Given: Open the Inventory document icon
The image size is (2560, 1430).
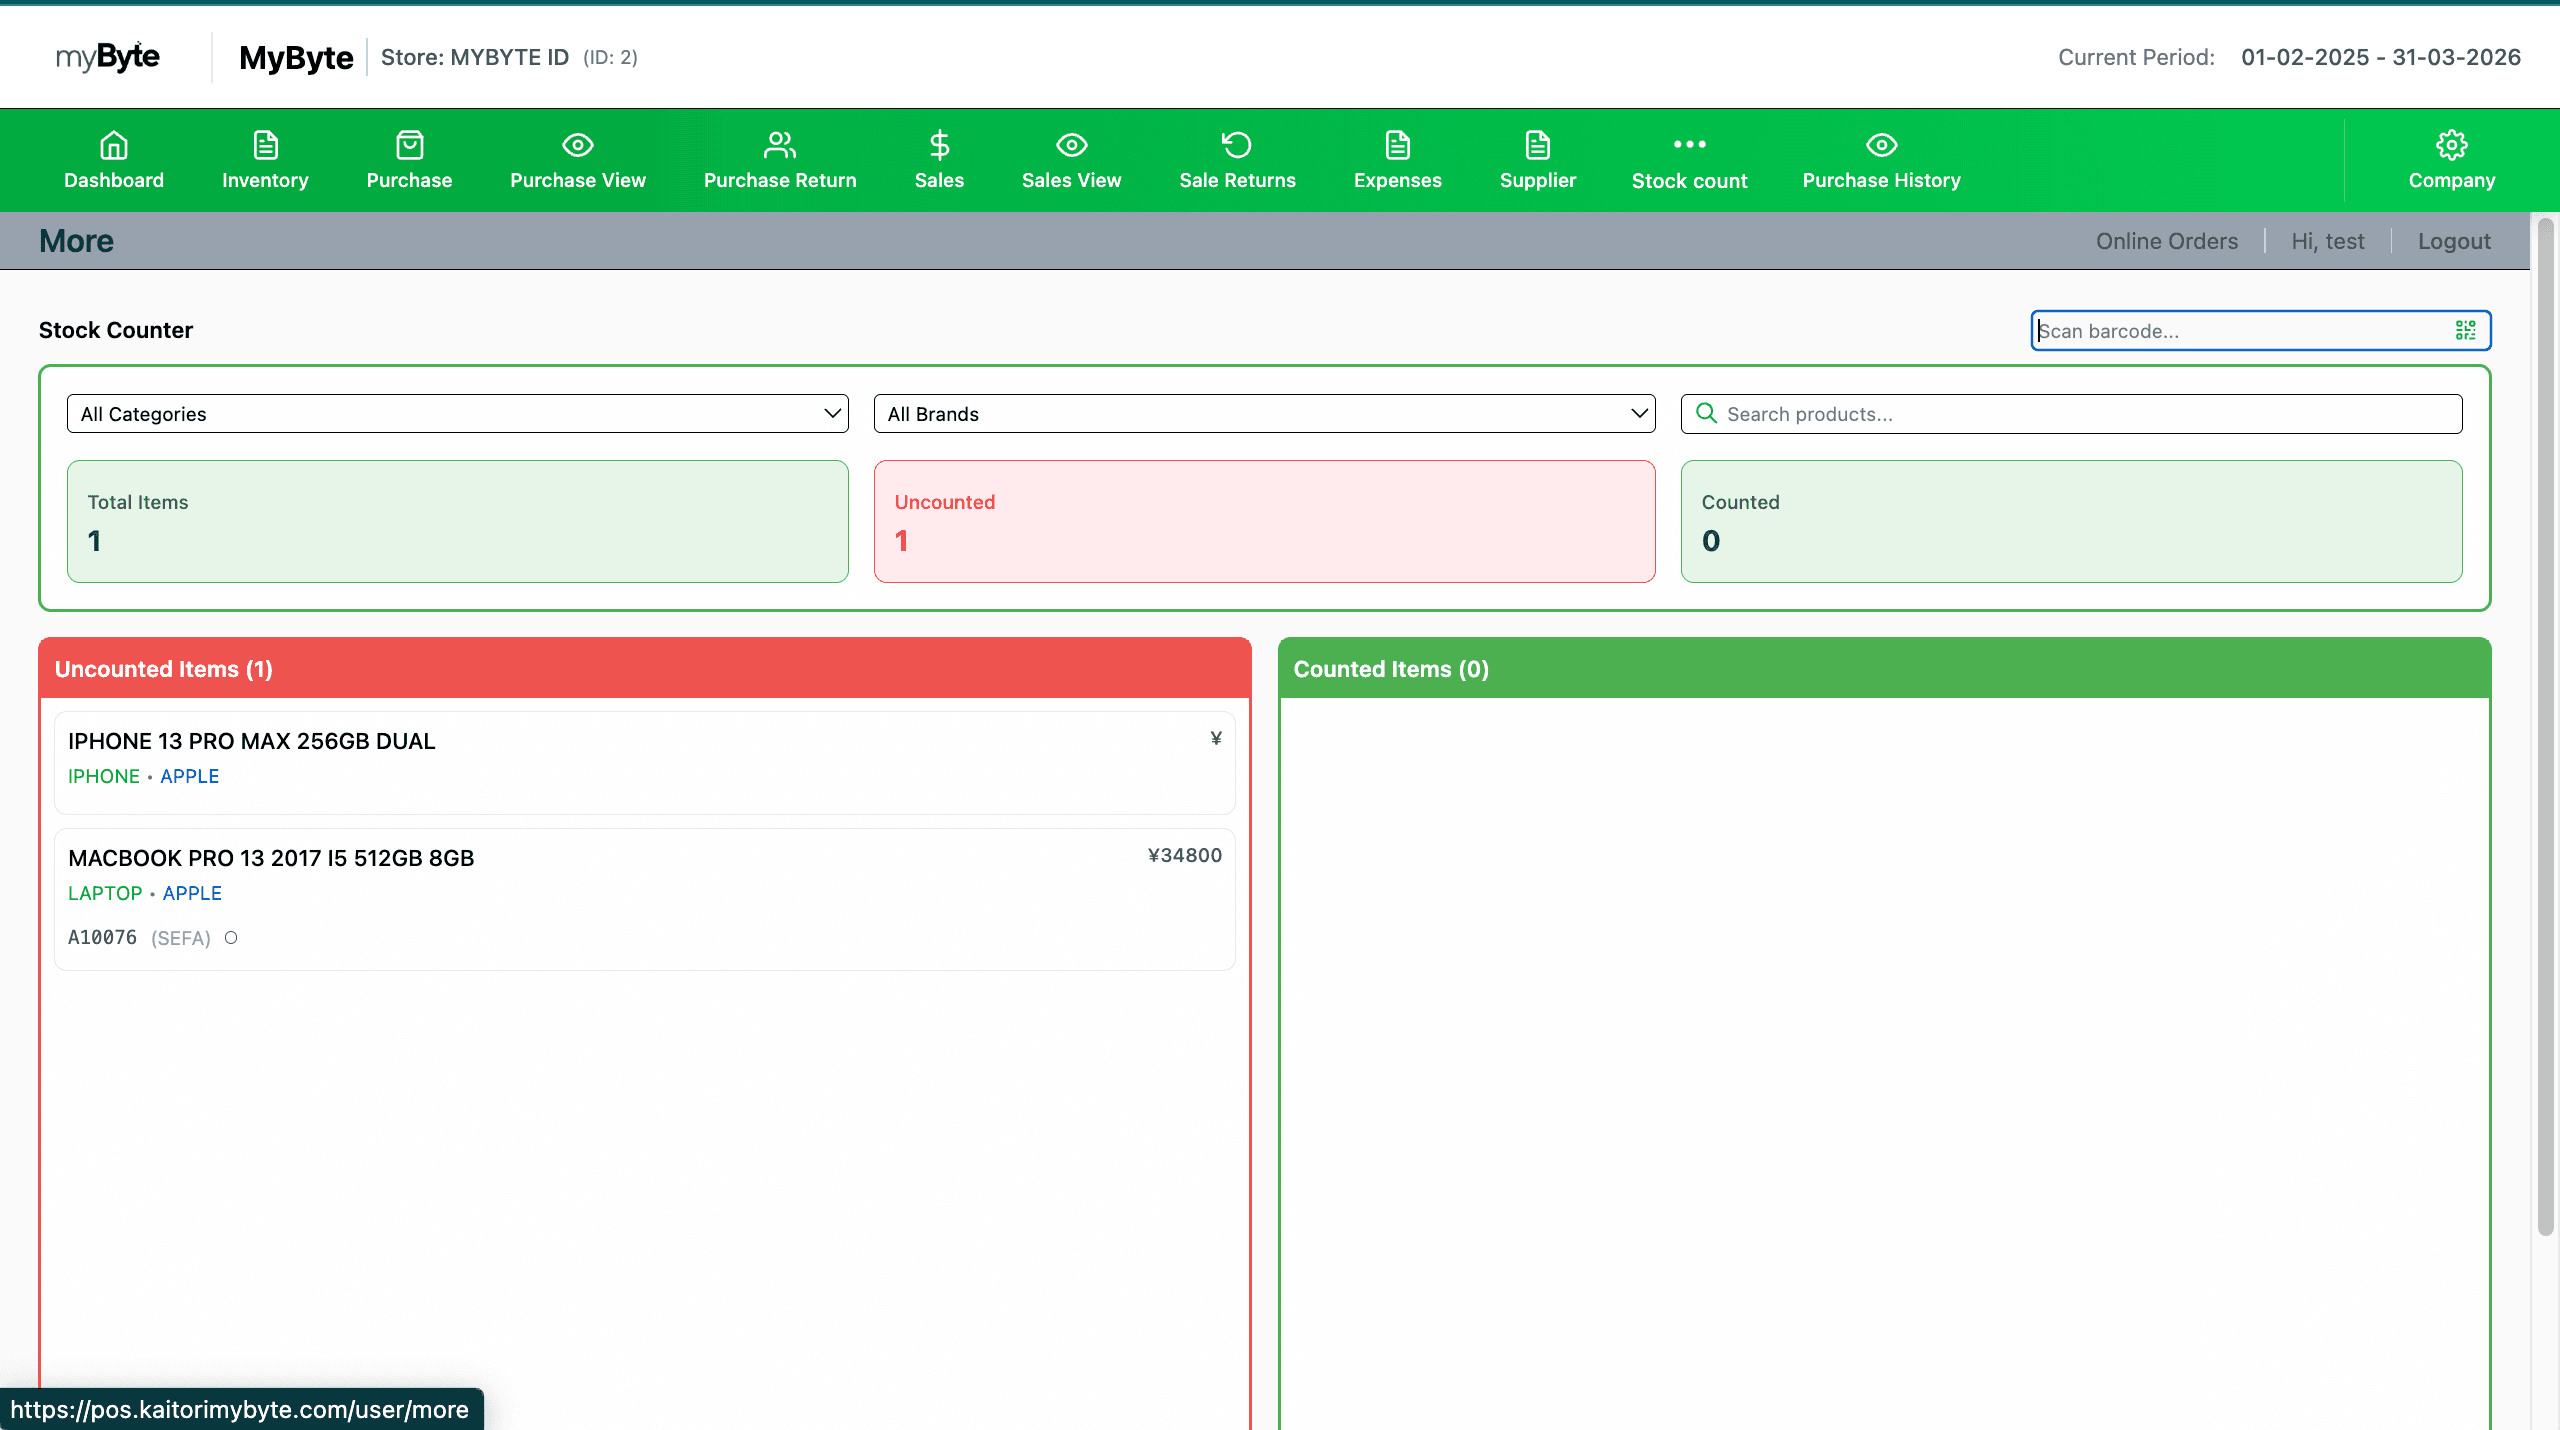Looking at the screenshot, I should tap(265, 146).
